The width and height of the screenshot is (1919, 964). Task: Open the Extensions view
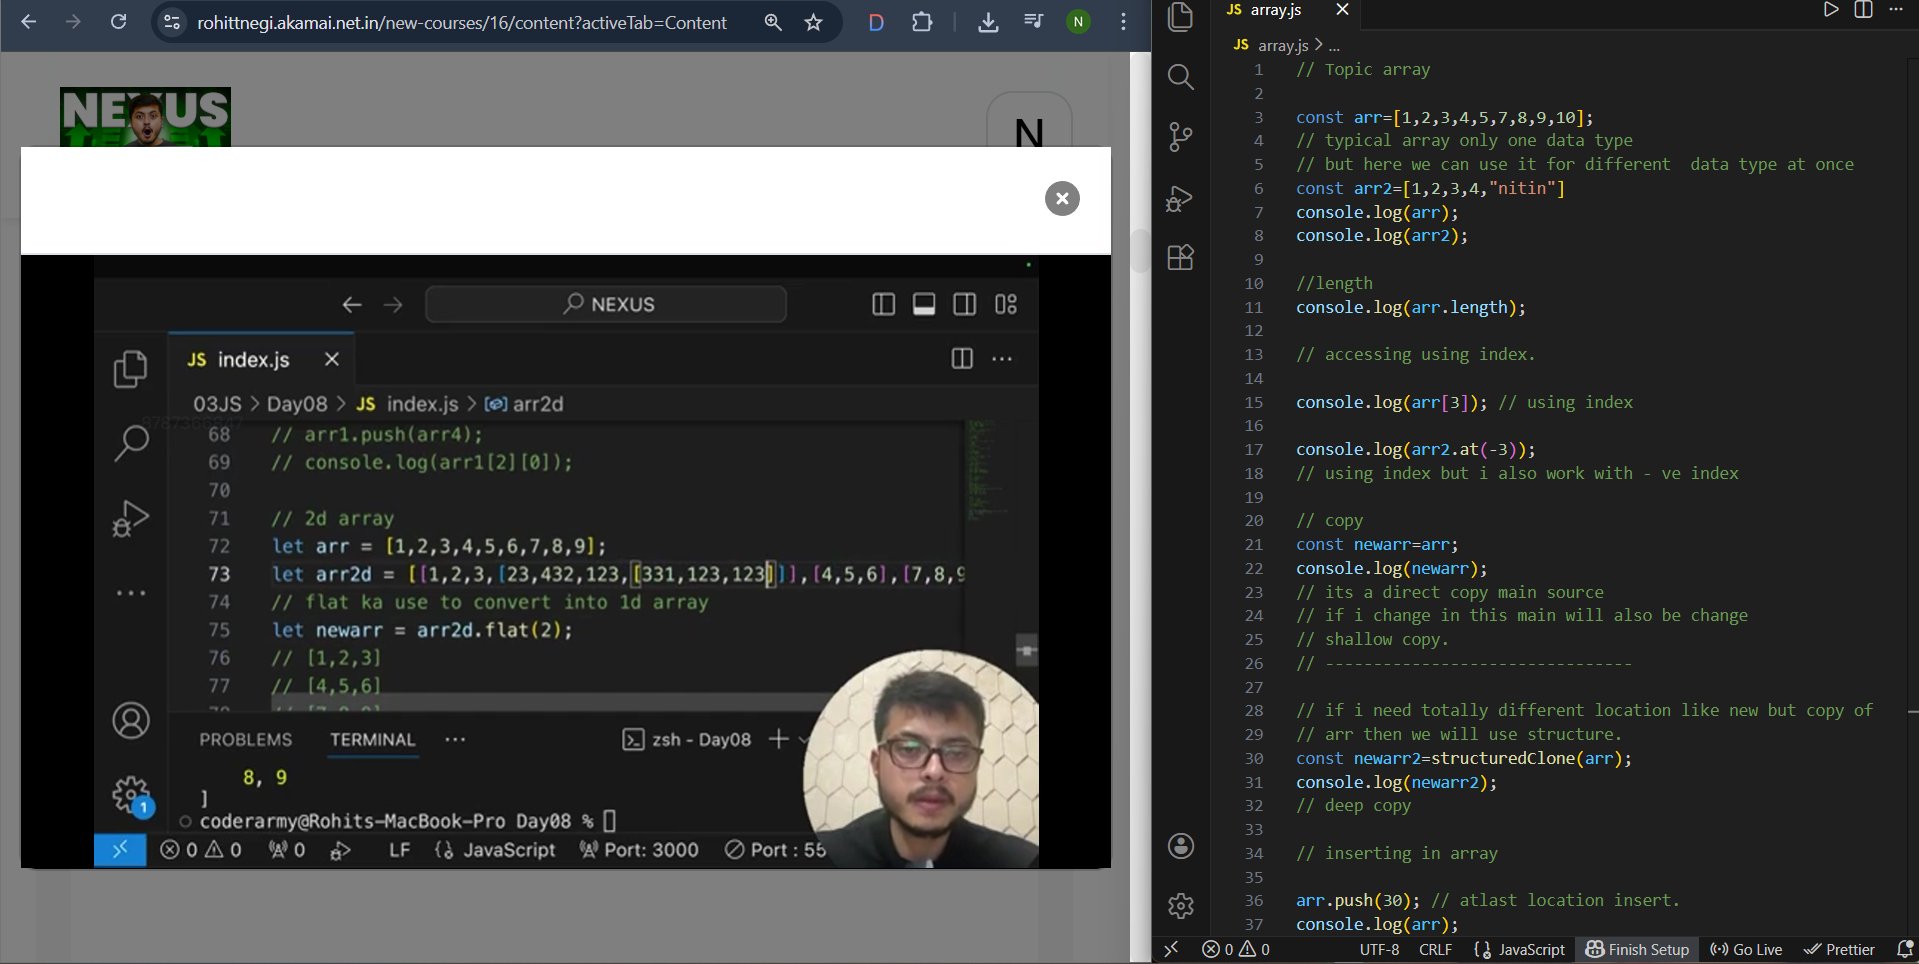(1181, 258)
